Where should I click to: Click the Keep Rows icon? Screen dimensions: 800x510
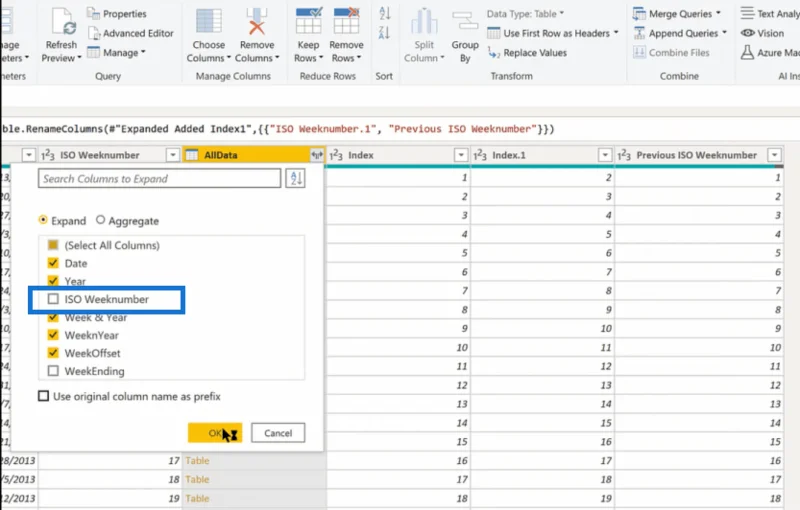(309, 21)
